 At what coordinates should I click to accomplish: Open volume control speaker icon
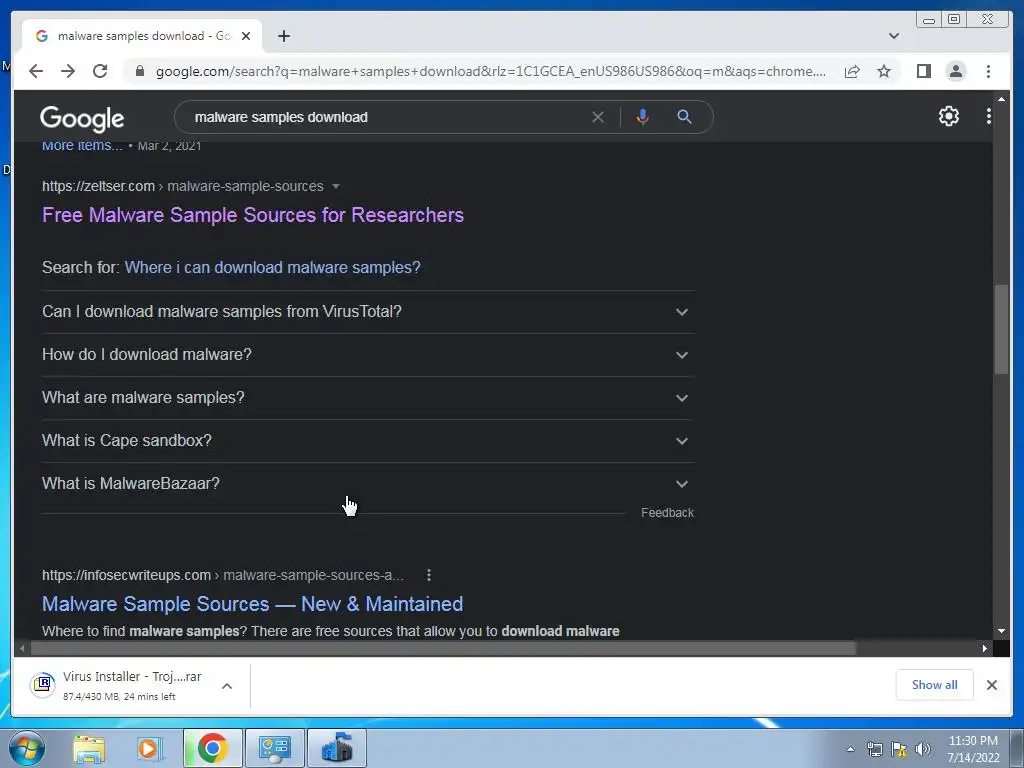[x=923, y=749]
